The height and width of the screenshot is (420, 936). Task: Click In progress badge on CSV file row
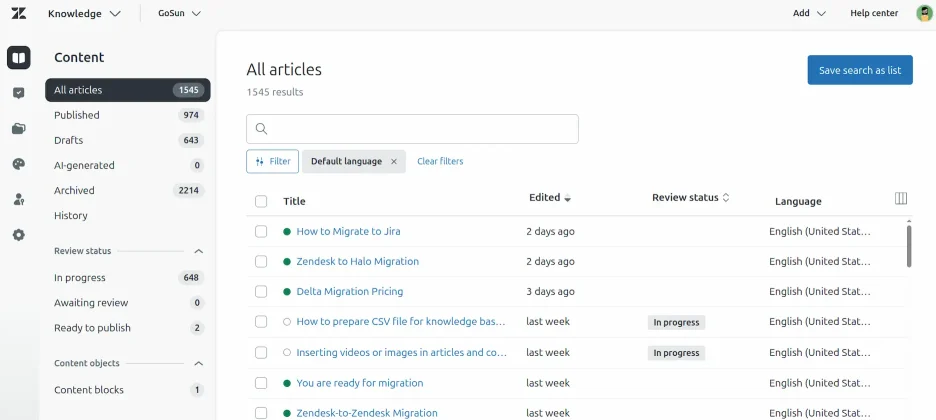(676, 323)
